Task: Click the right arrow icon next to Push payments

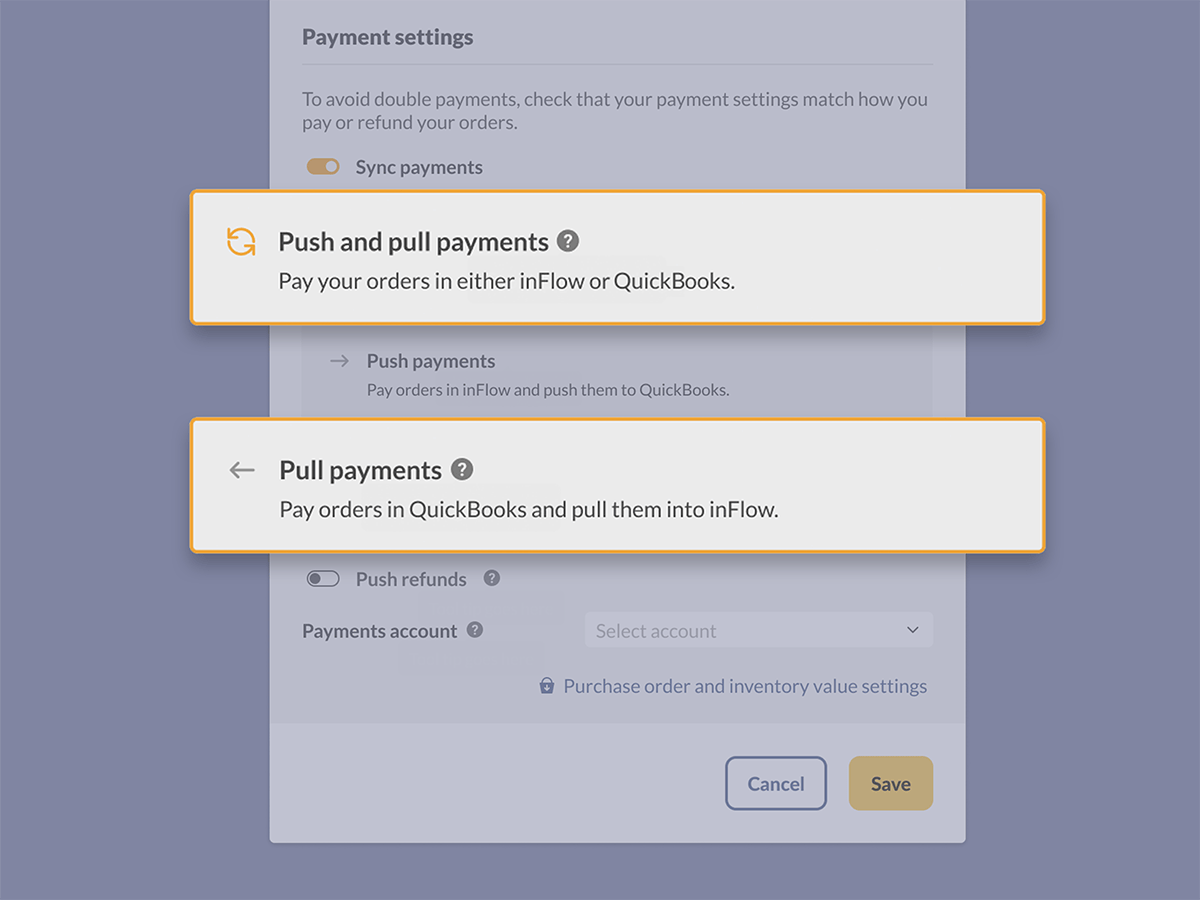Action: click(338, 360)
